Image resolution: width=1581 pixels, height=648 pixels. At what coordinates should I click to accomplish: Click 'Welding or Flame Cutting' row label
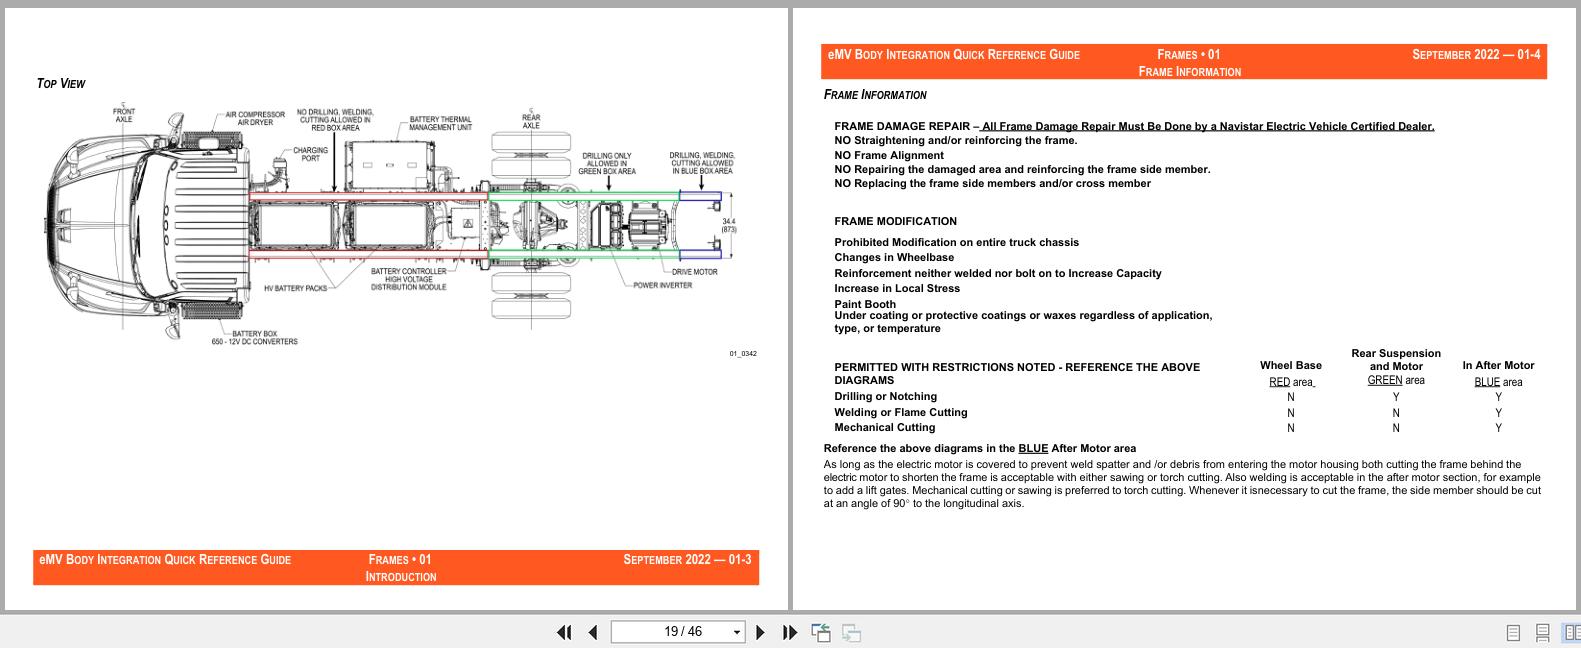point(900,412)
